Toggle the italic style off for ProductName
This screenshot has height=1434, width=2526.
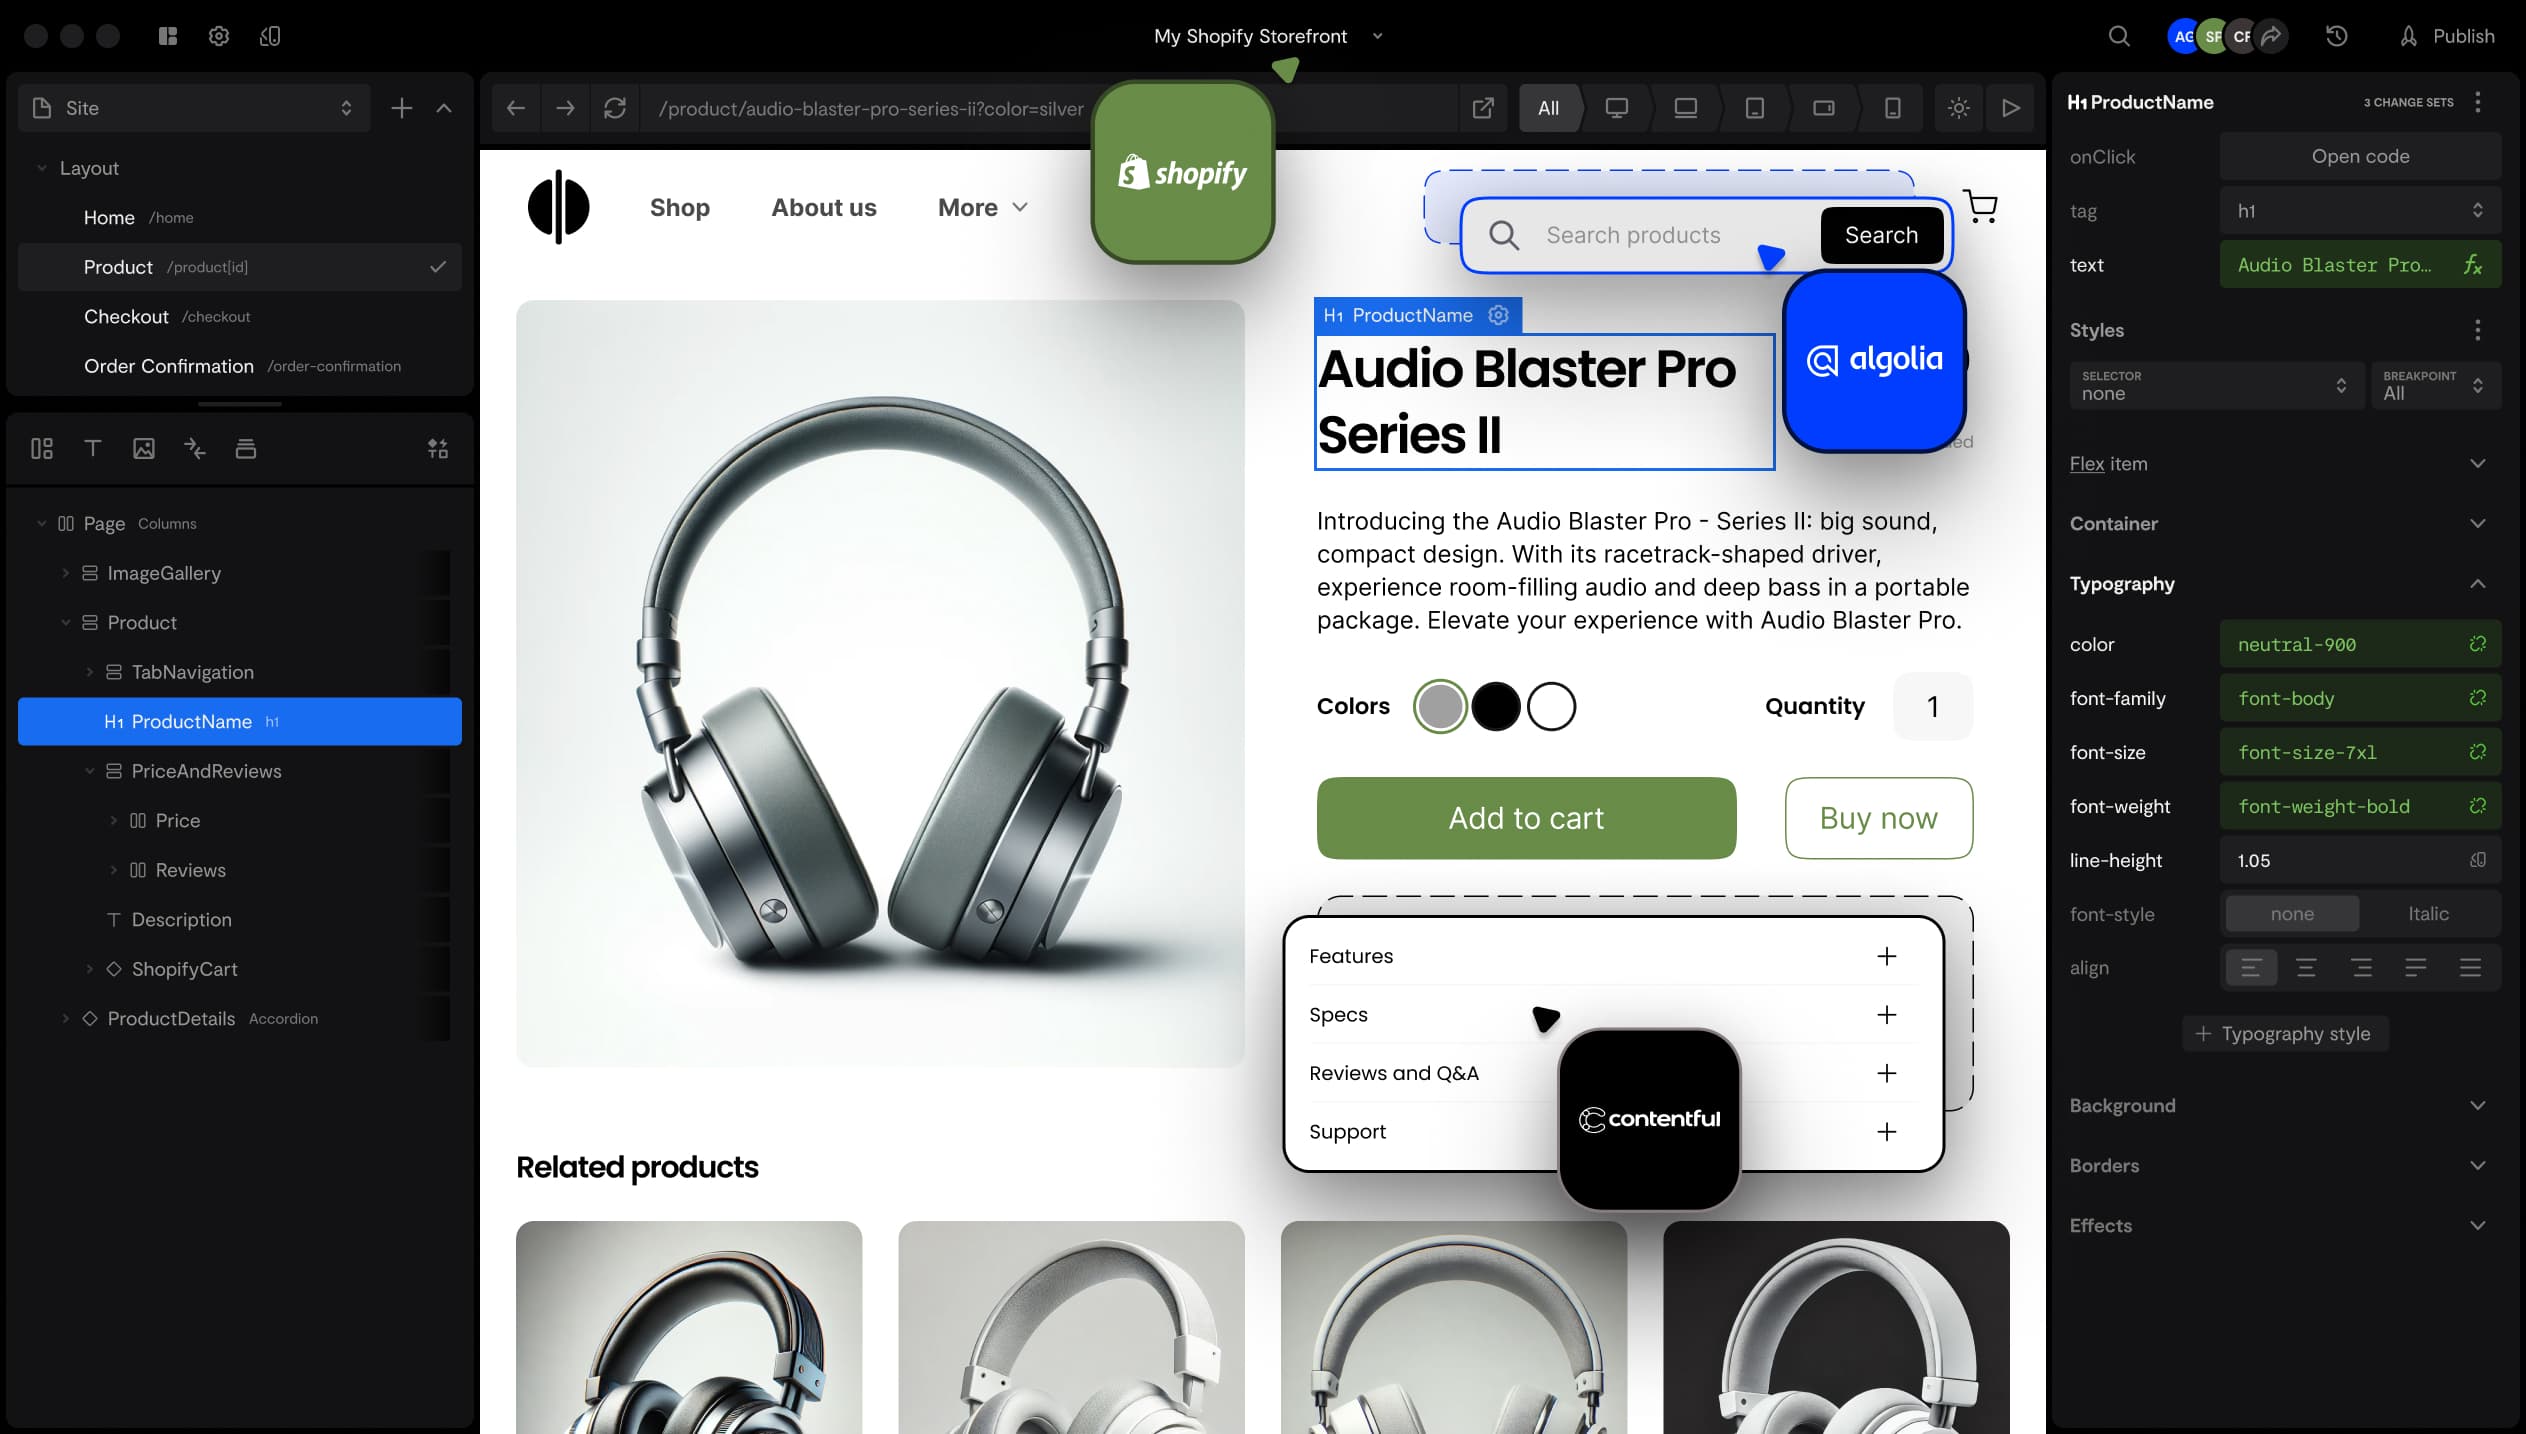(x=2294, y=914)
